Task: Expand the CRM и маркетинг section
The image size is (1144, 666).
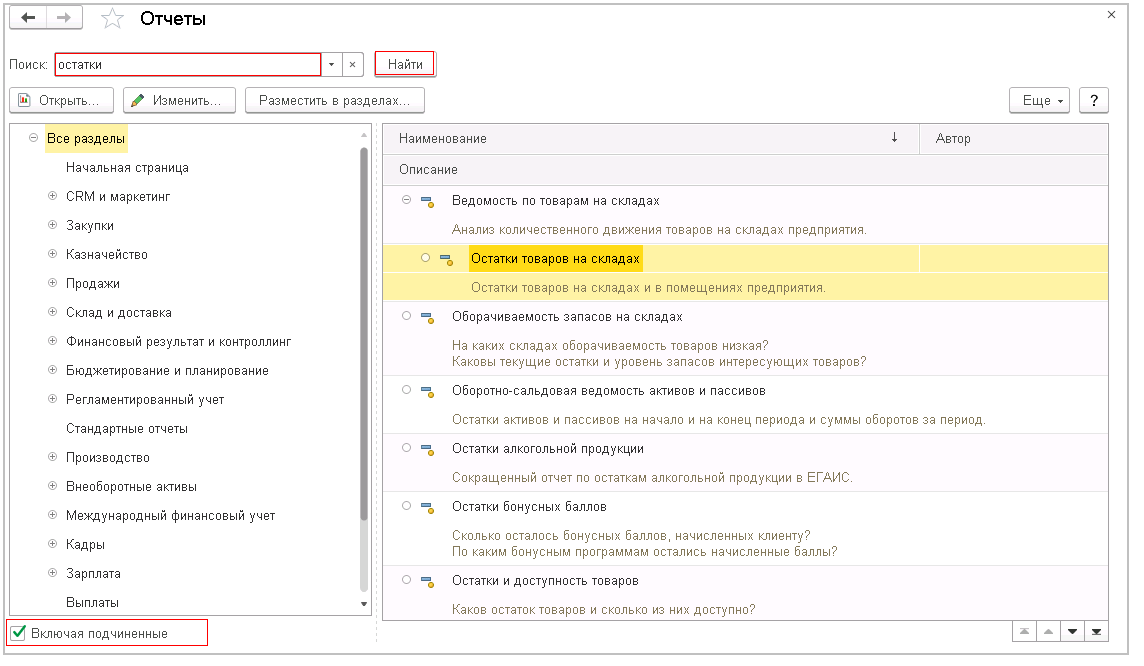Action: [x=53, y=196]
